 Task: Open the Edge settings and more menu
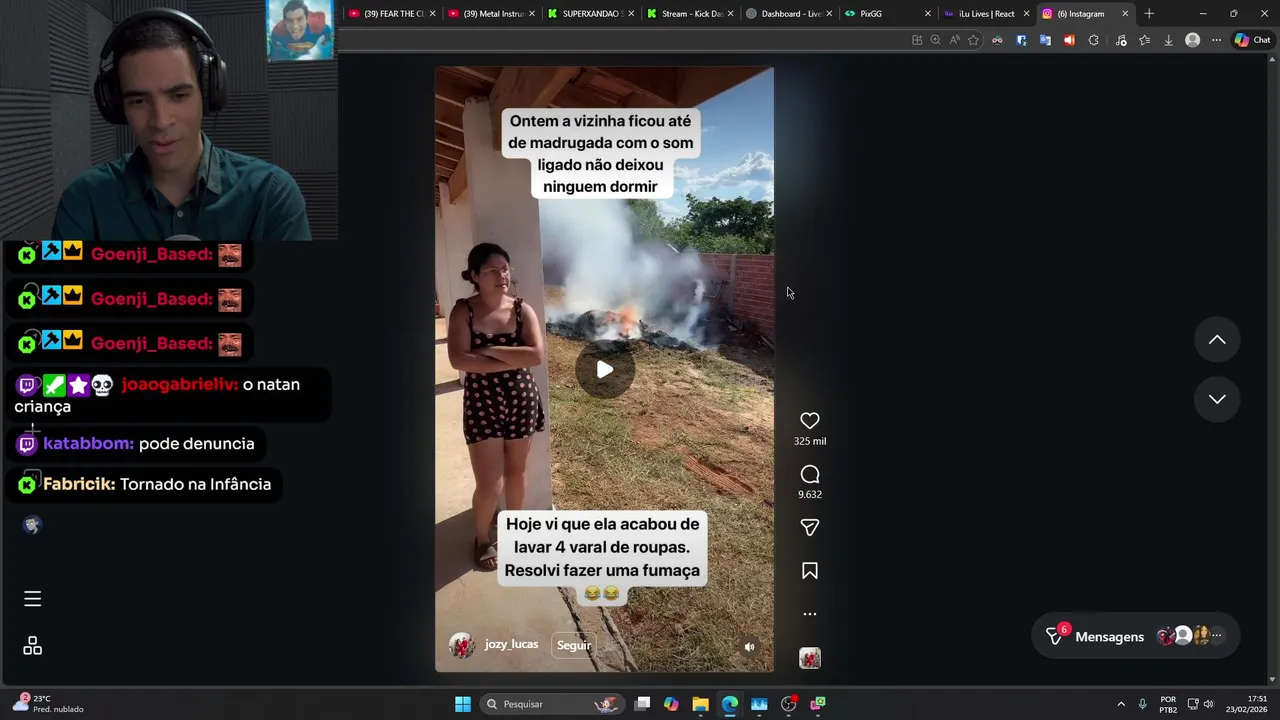pyautogui.click(x=1216, y=40)
